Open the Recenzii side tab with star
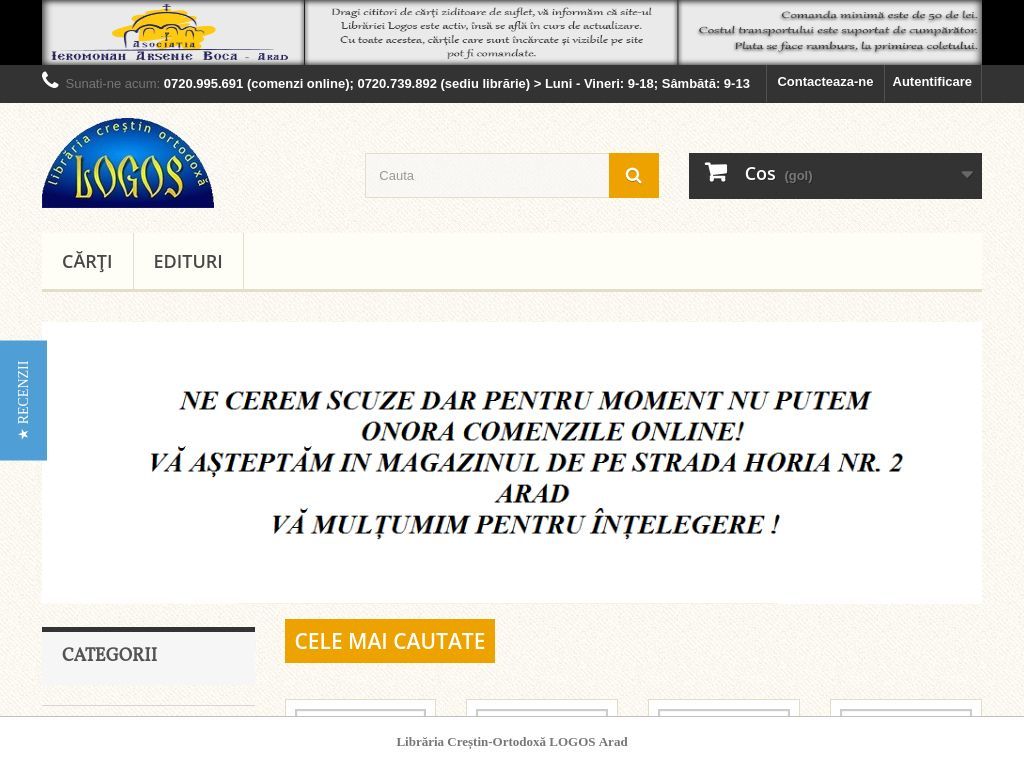Image resolution: width=1024 pixels, height=768 pixels. click(x=23, y=400)
